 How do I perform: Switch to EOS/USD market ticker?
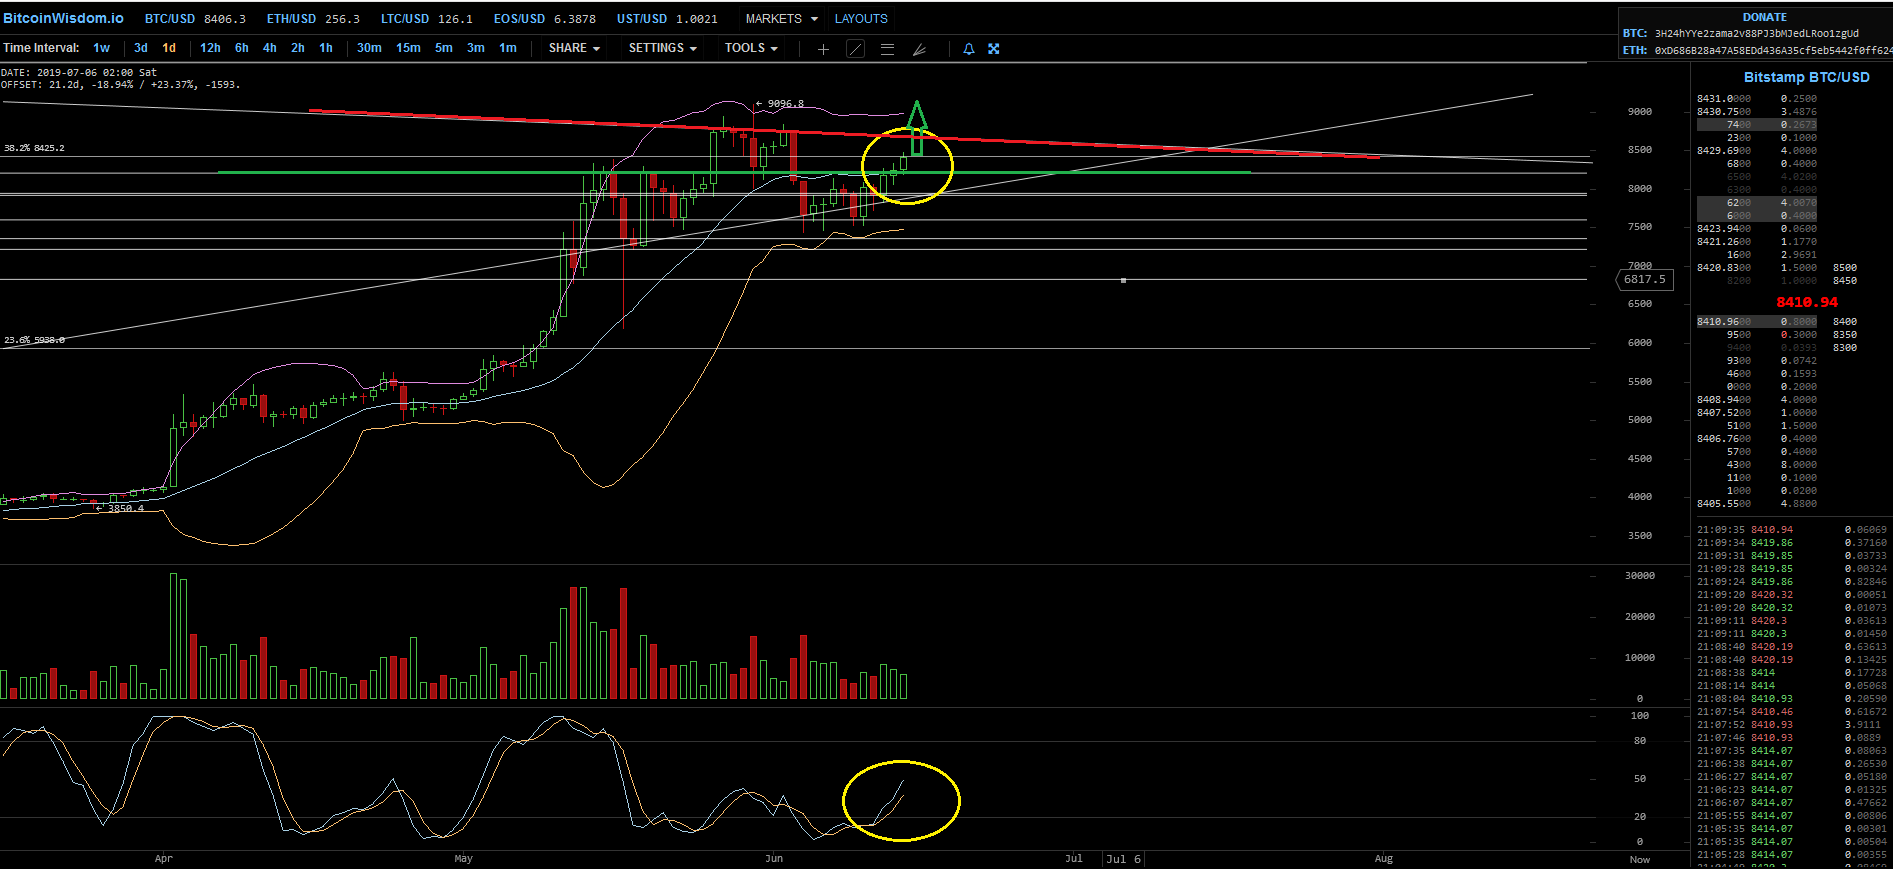pos(545,19)
